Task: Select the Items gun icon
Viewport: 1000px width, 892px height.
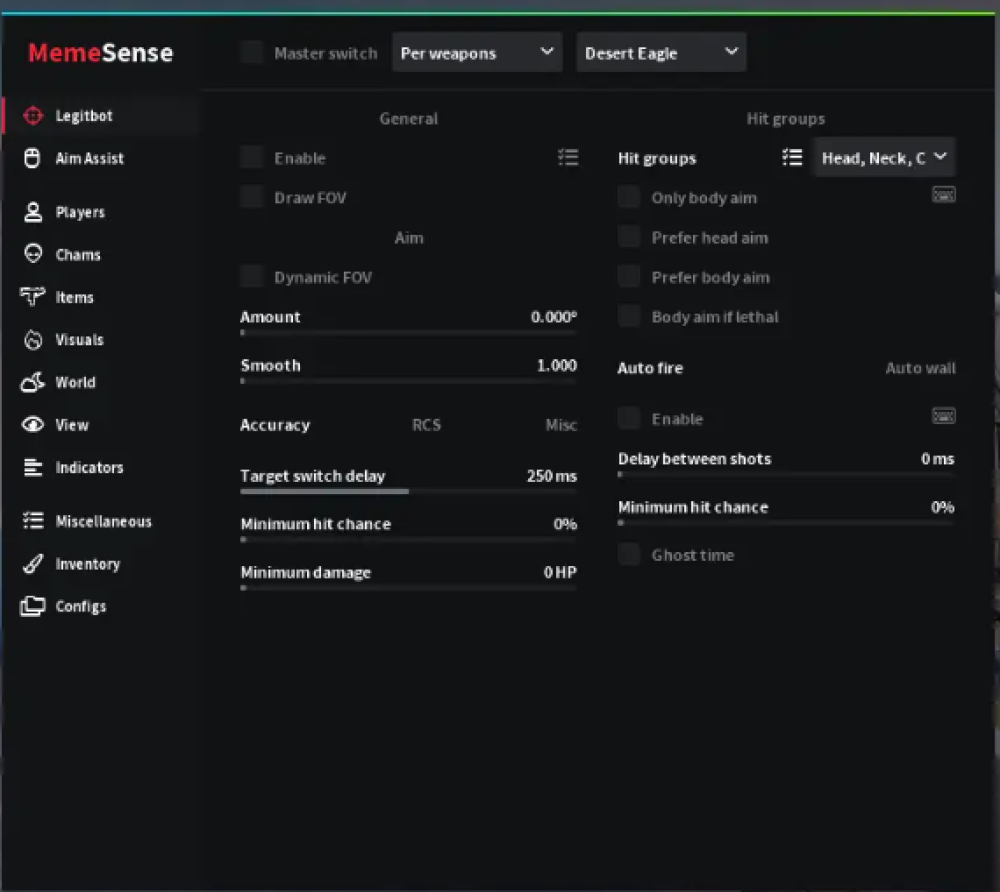Action: 33,297
